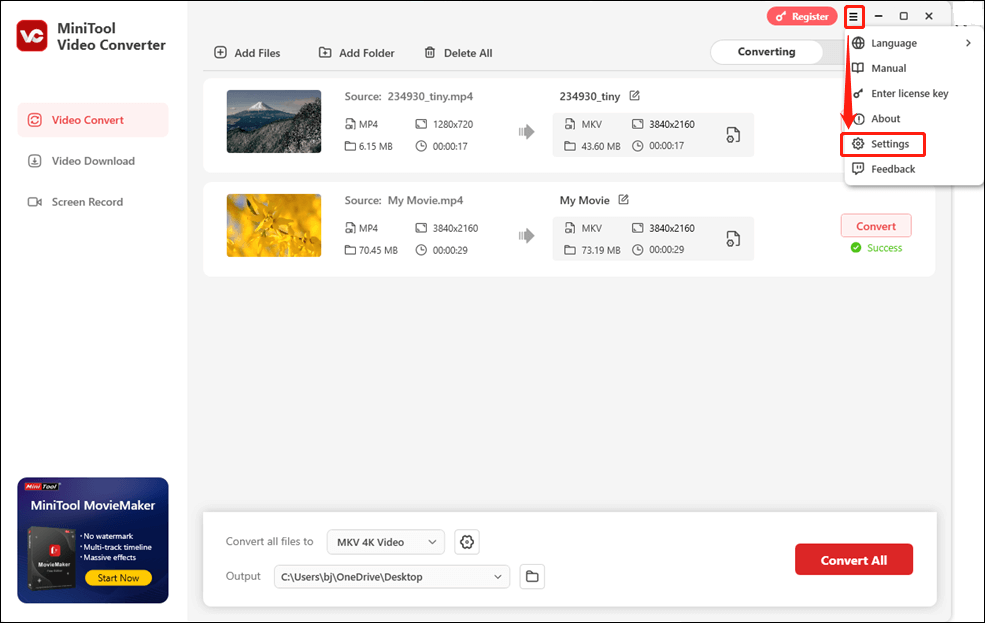Open output settings for 234930_tiny target
Screen dimensions: 985x623
(x=733, y=135)
